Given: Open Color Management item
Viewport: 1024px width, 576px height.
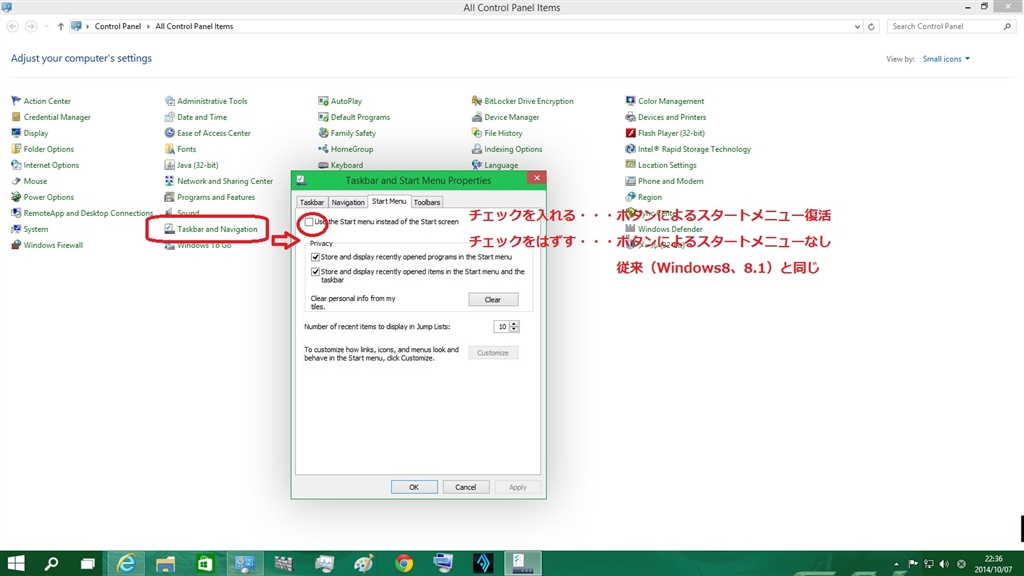Looking at the screenshot, I should coord(665,101).
